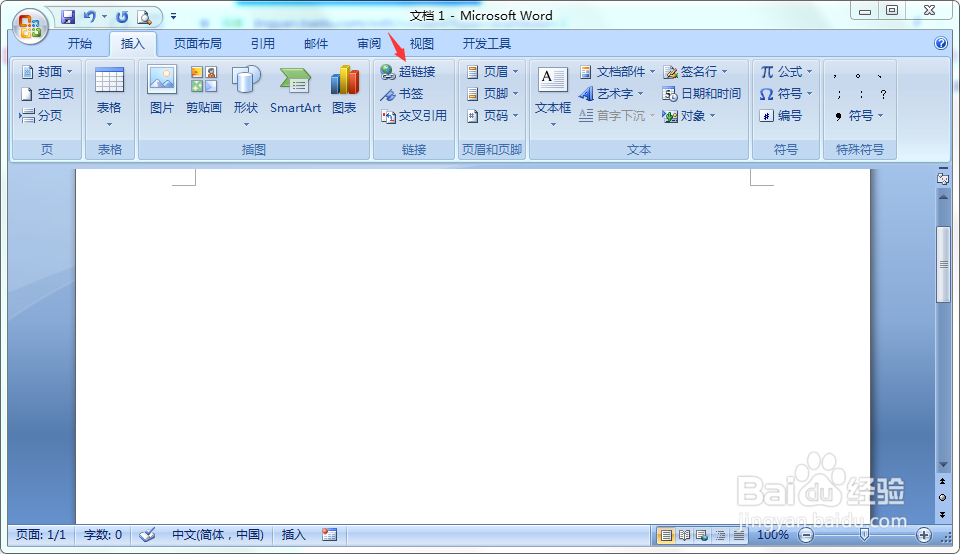
Task: Save the document using the floppy disk icon
Action: tap(68, 17)
